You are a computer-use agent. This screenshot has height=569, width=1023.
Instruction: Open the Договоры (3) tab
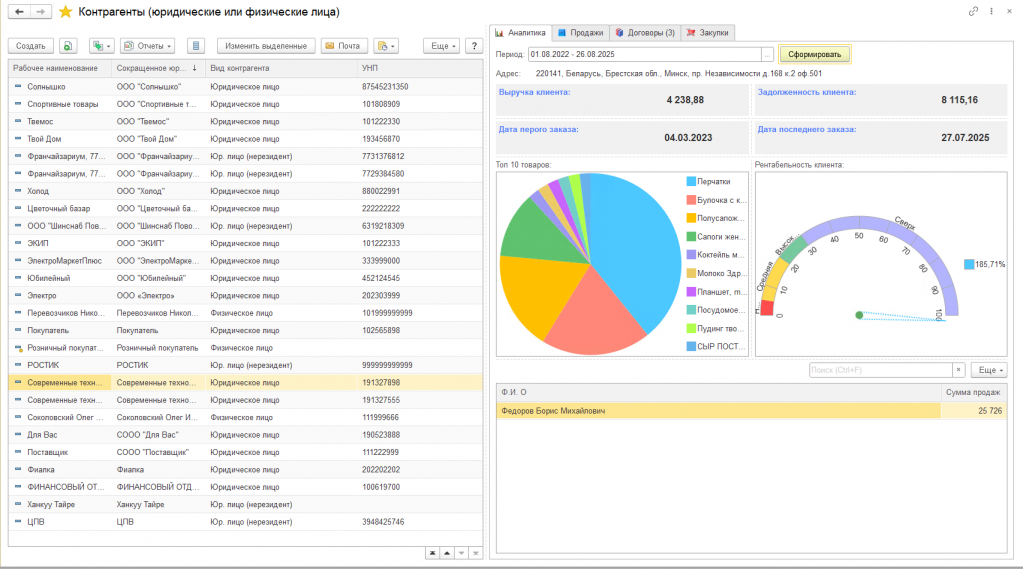point(645,33)
